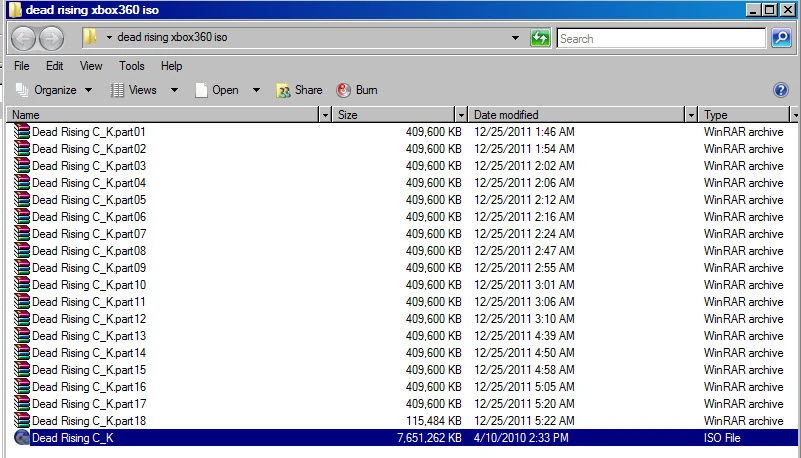Go forward with the Forward arrow button
801x458 pixels.
tap(52, 38)
